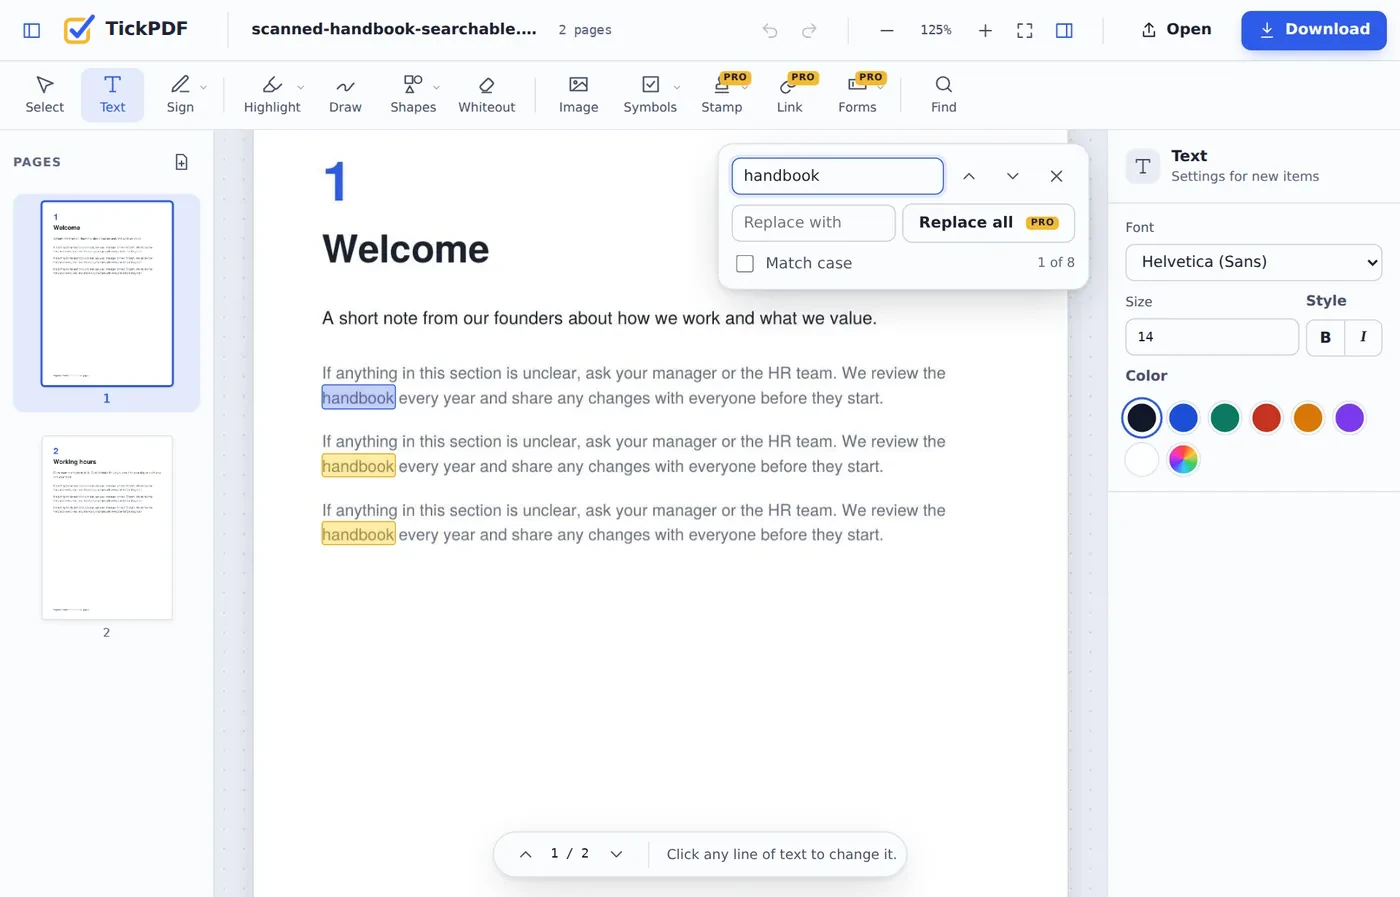Select the Whiteout tool
The height and width of the screenshot is (897, 1400).
[x=486, y=95]
